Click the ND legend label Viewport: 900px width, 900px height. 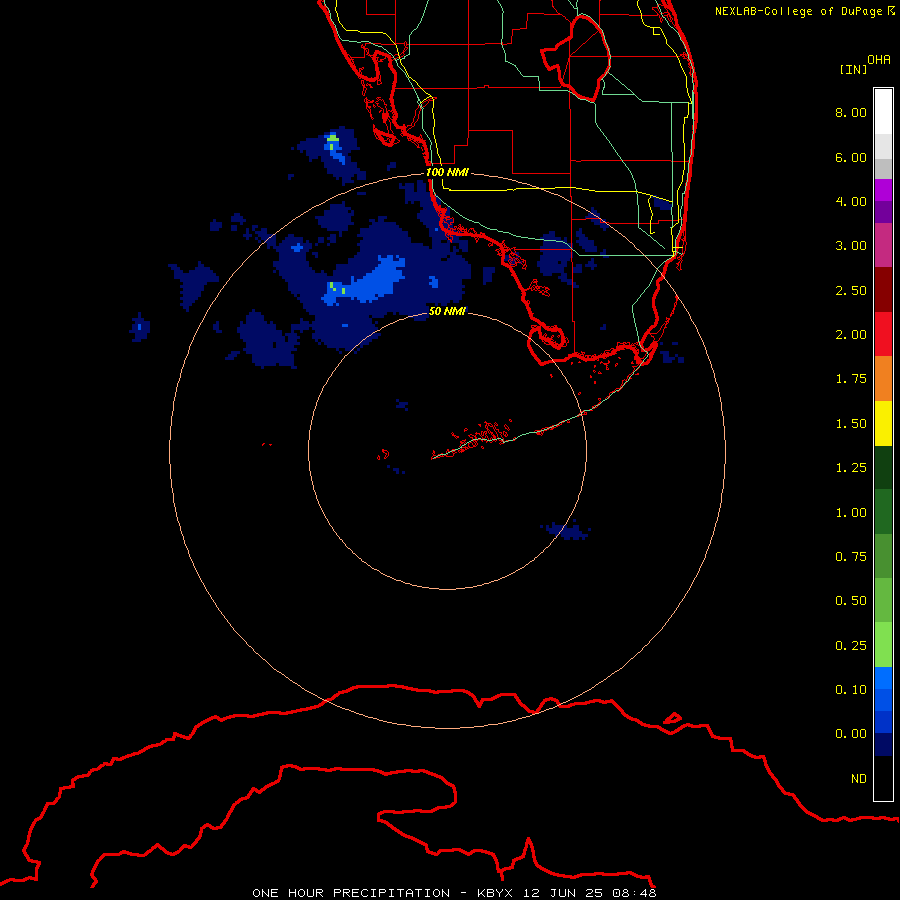click(x=859, y=779)
